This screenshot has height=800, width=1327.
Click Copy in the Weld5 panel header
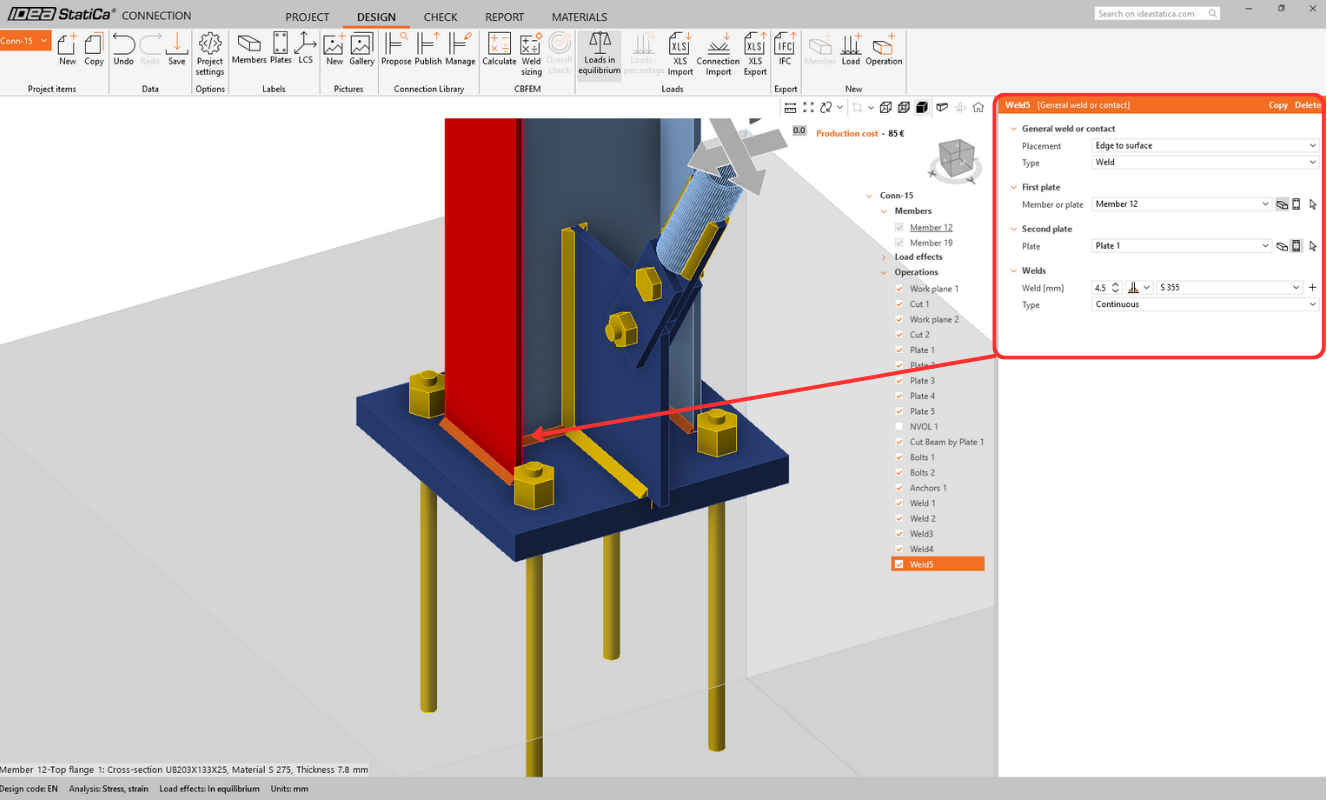tap(1278, 105)
